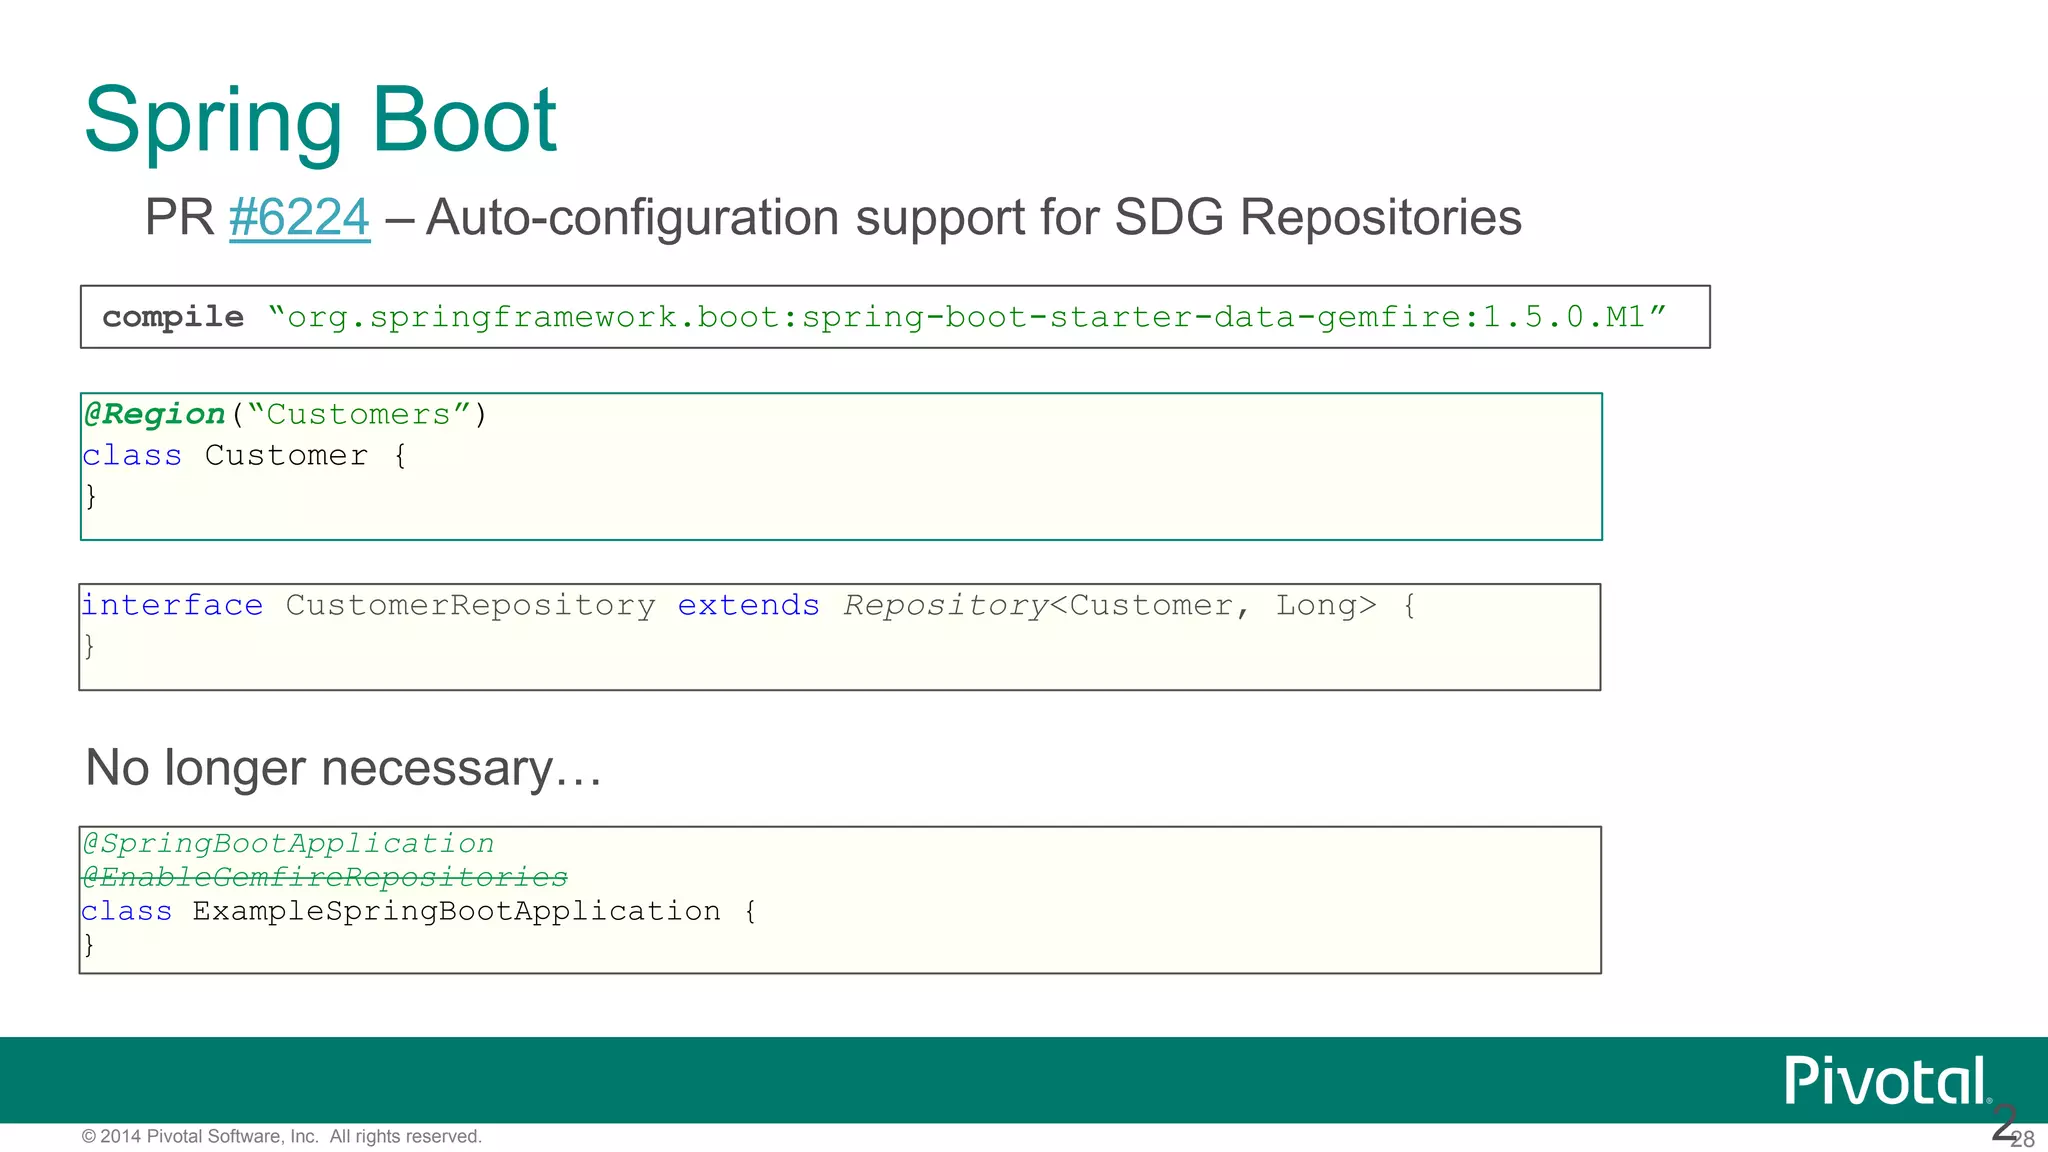The height and width of the screenshot is (1152, 2048).
Task: Click 'ExampleSpringBootApplication' class name
Action: (456, 911)
